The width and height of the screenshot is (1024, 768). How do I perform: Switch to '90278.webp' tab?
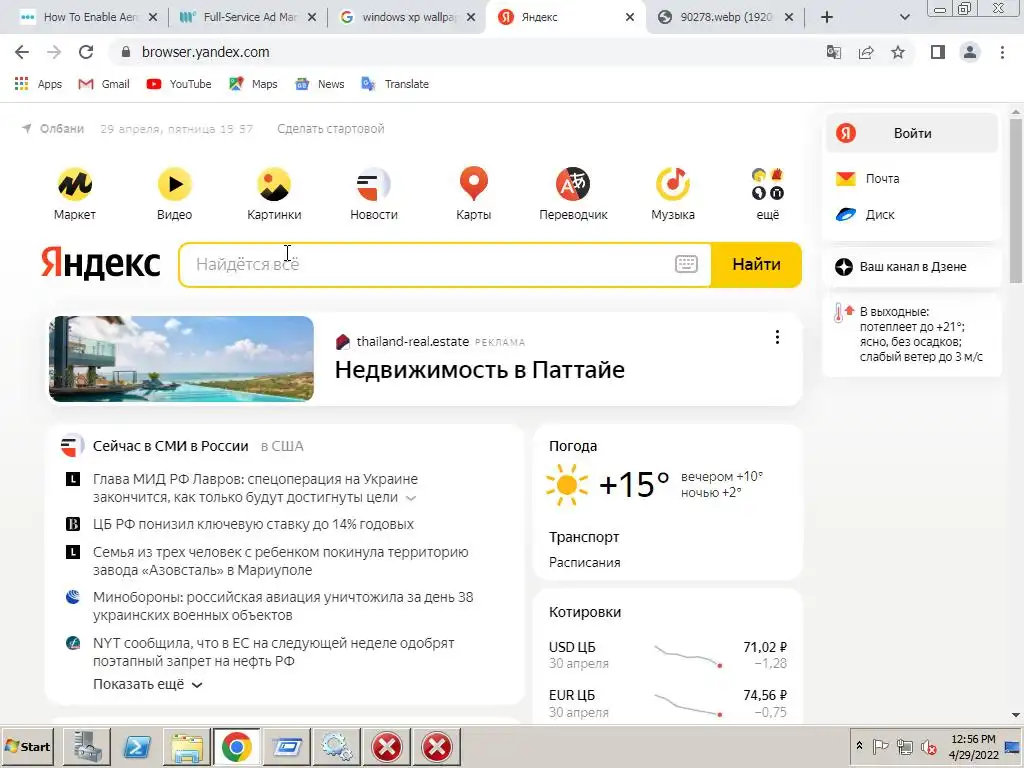(x=725, y=17)
